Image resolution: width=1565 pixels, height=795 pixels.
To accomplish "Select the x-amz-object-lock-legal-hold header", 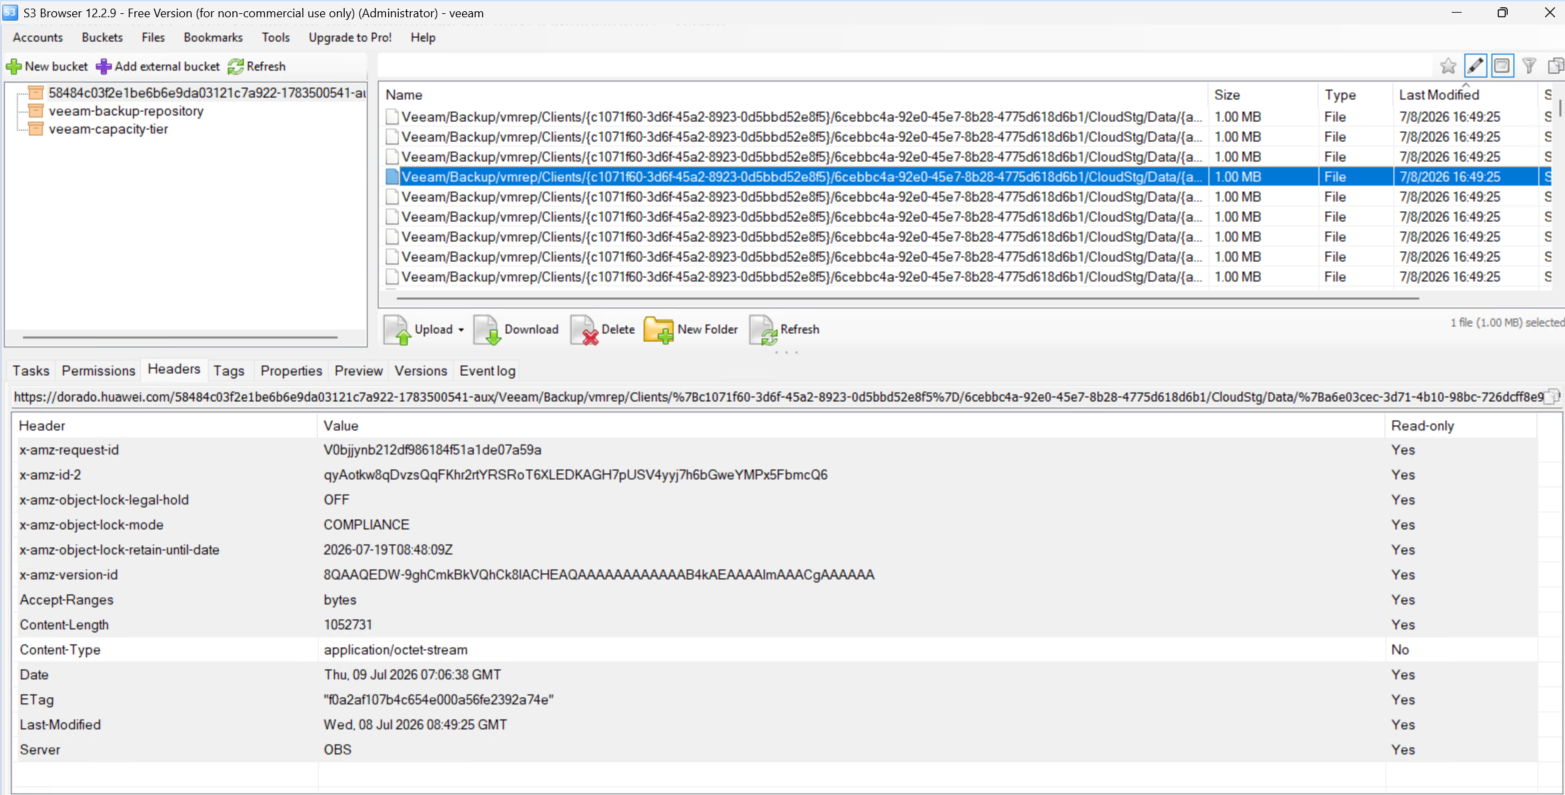I will tap(775, 500).
